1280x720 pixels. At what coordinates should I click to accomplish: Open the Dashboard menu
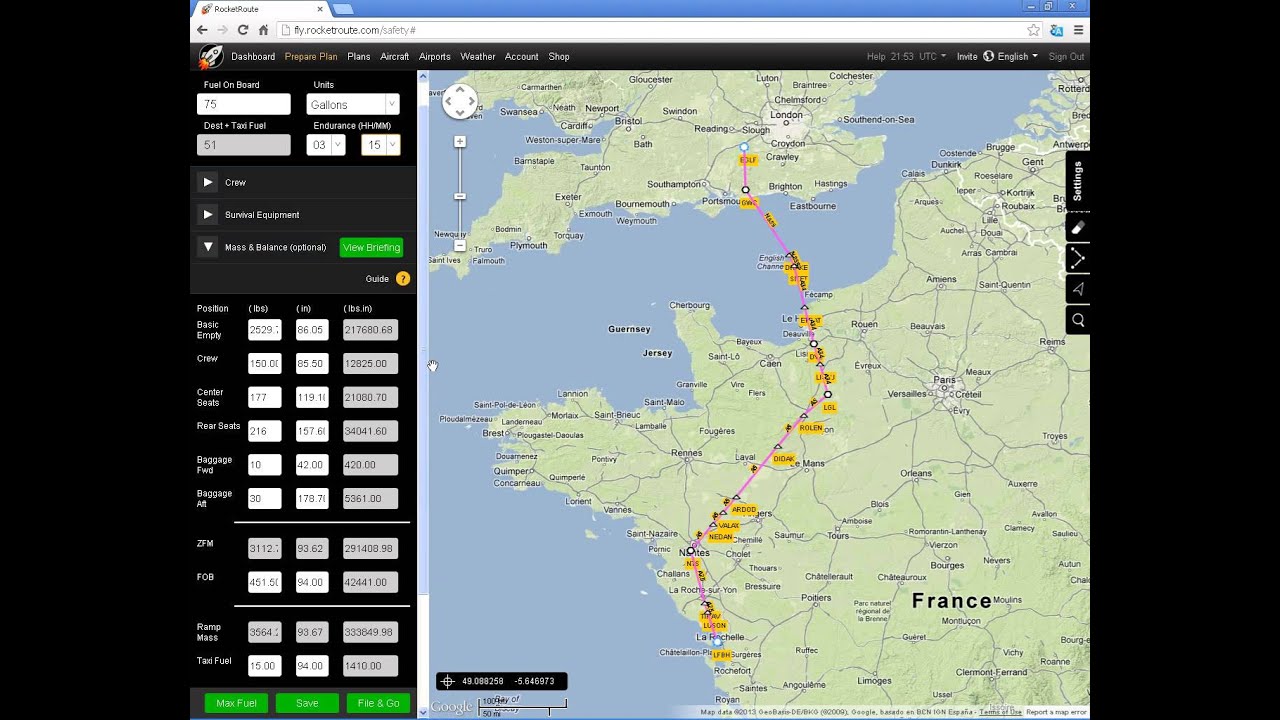click(253, 56)
